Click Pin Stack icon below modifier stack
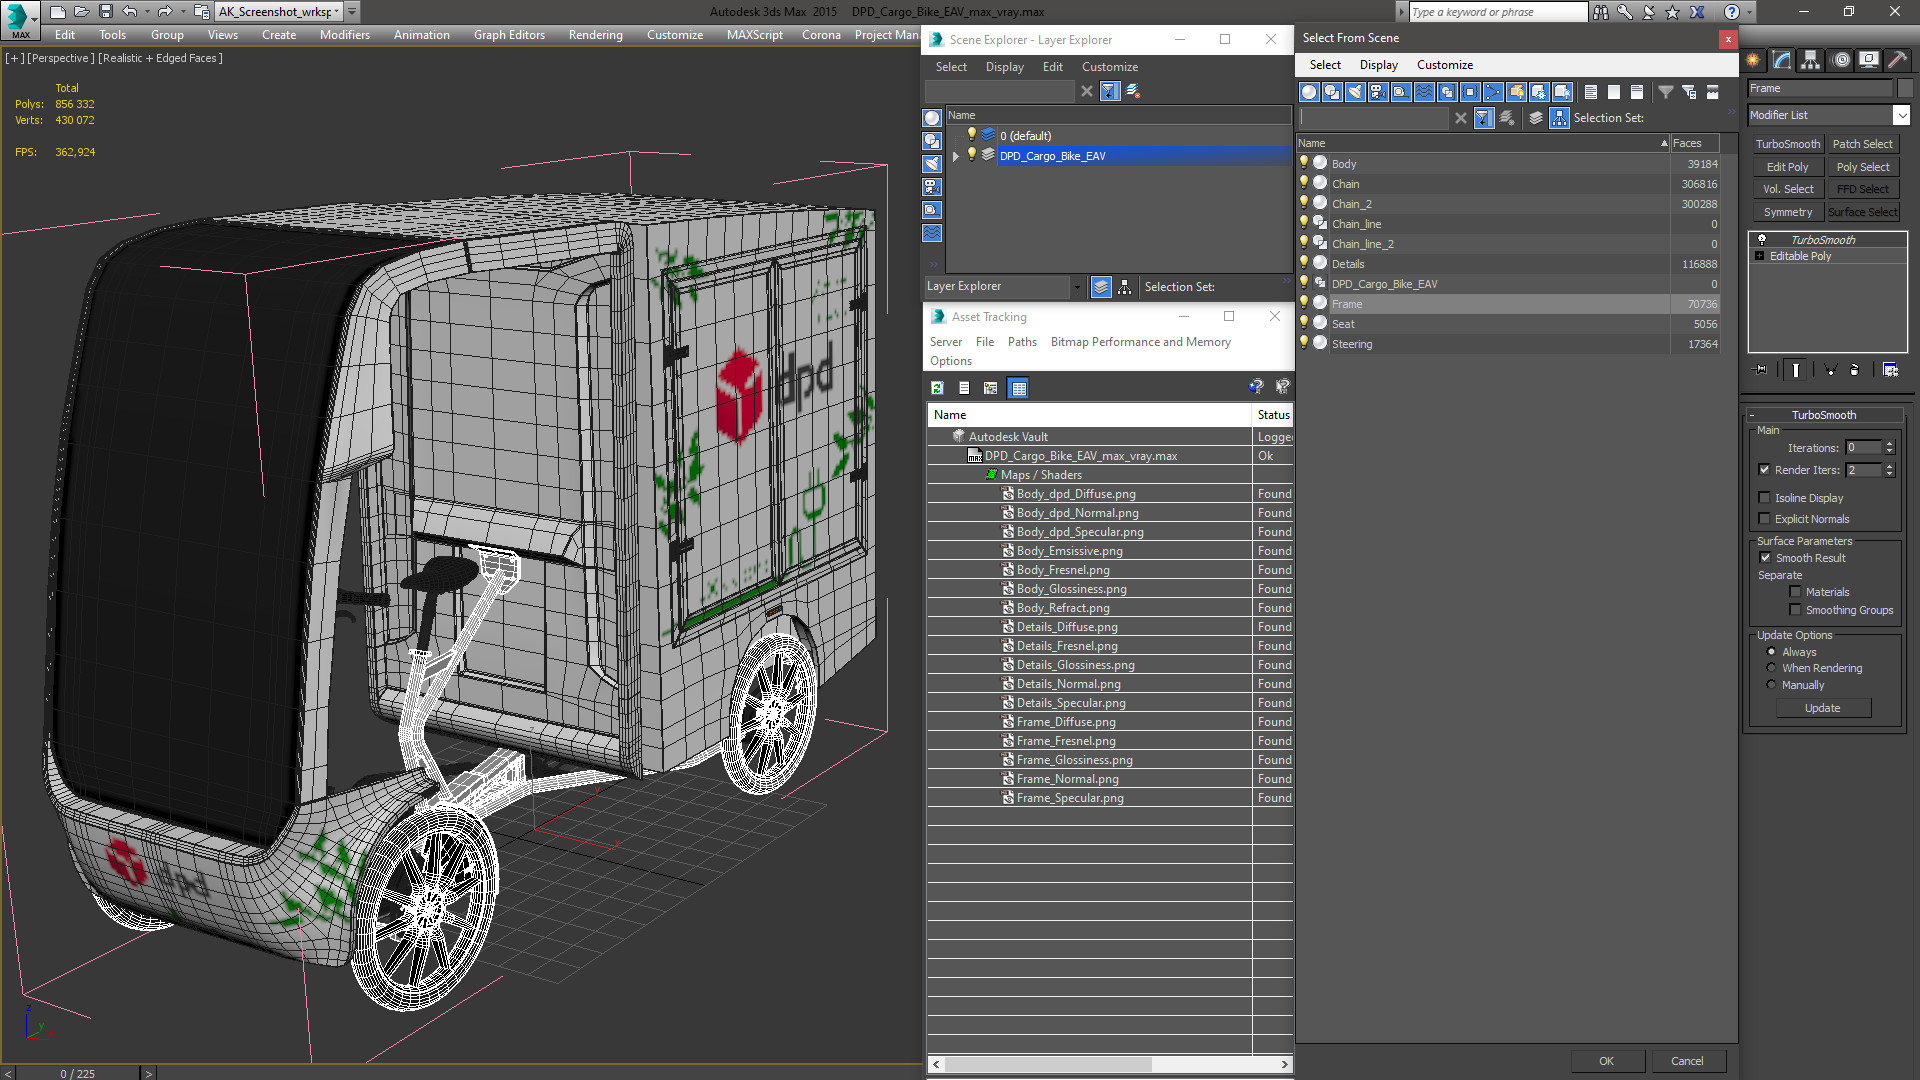Viewport: 1920px width, 1080px height. click(1761, 370)
